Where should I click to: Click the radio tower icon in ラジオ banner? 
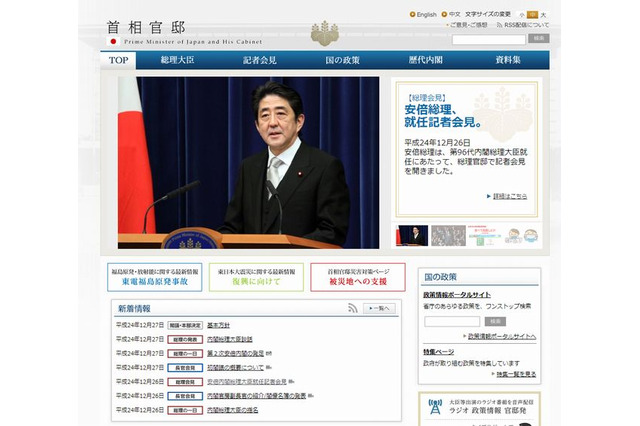435,406
